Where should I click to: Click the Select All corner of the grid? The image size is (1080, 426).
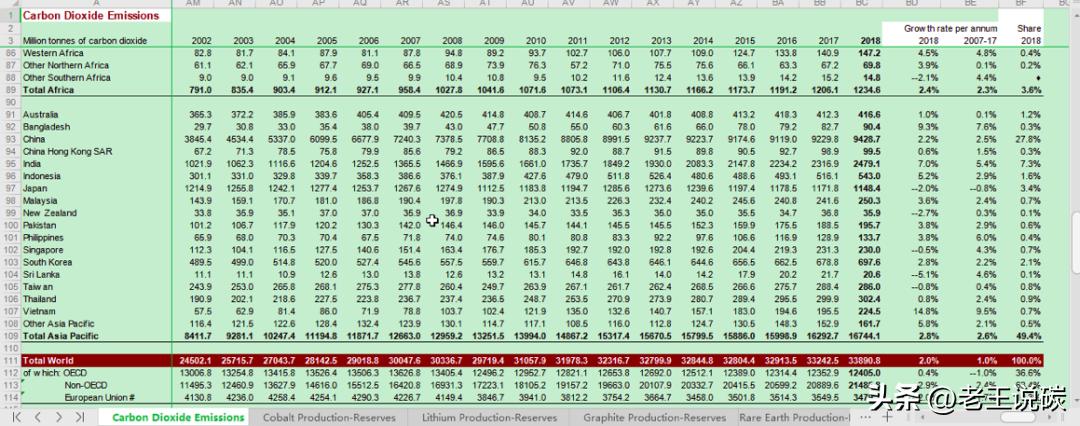tap(9, 3)
